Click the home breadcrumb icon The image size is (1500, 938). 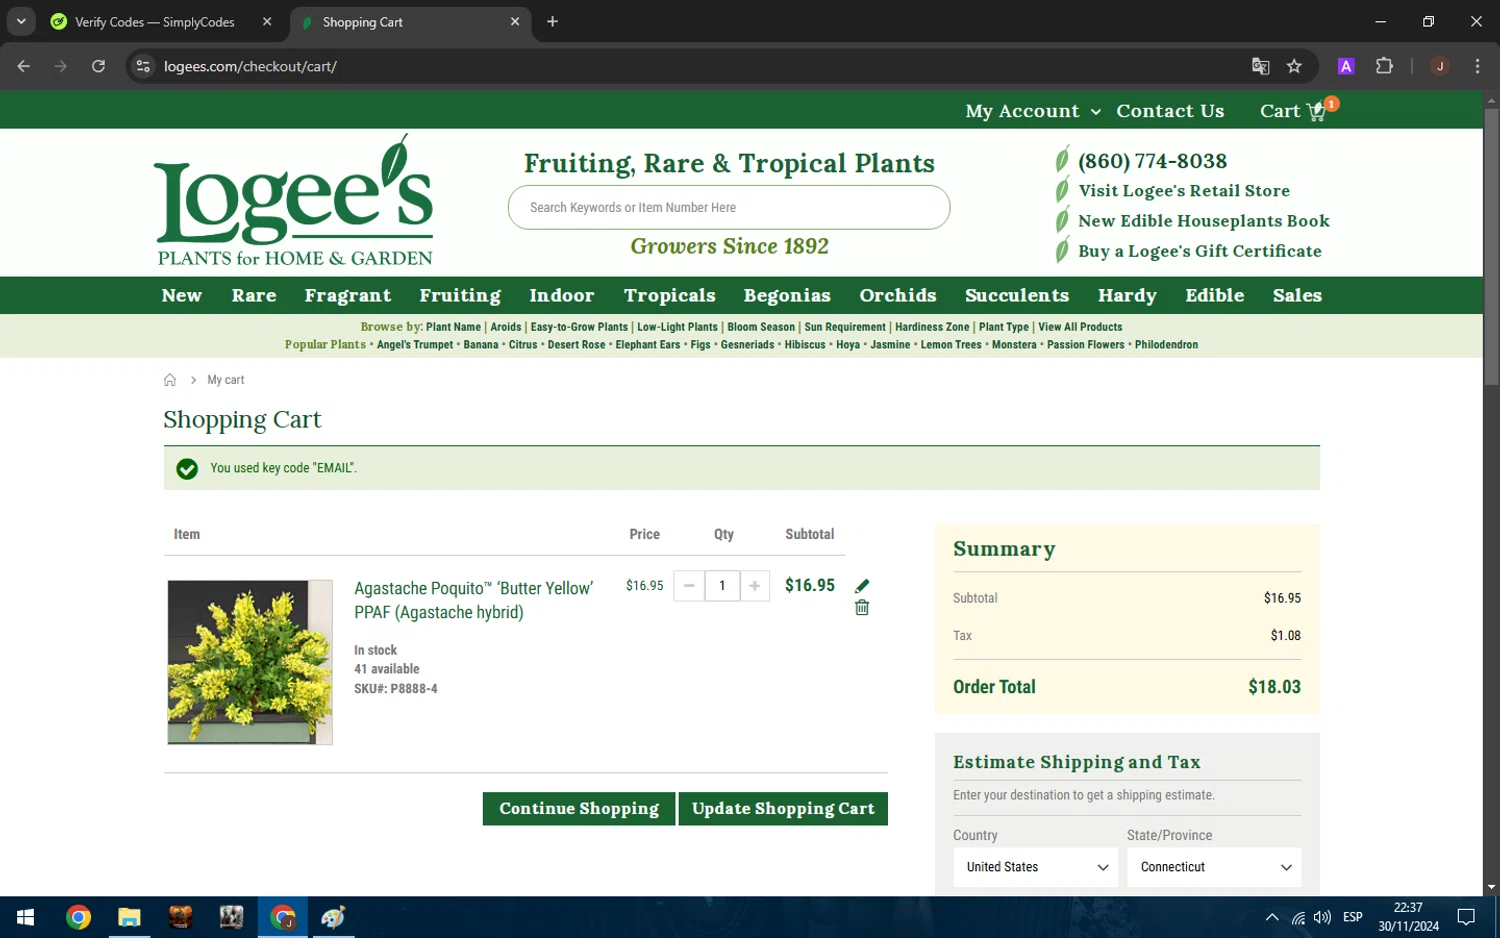click(x=170, y=380)
